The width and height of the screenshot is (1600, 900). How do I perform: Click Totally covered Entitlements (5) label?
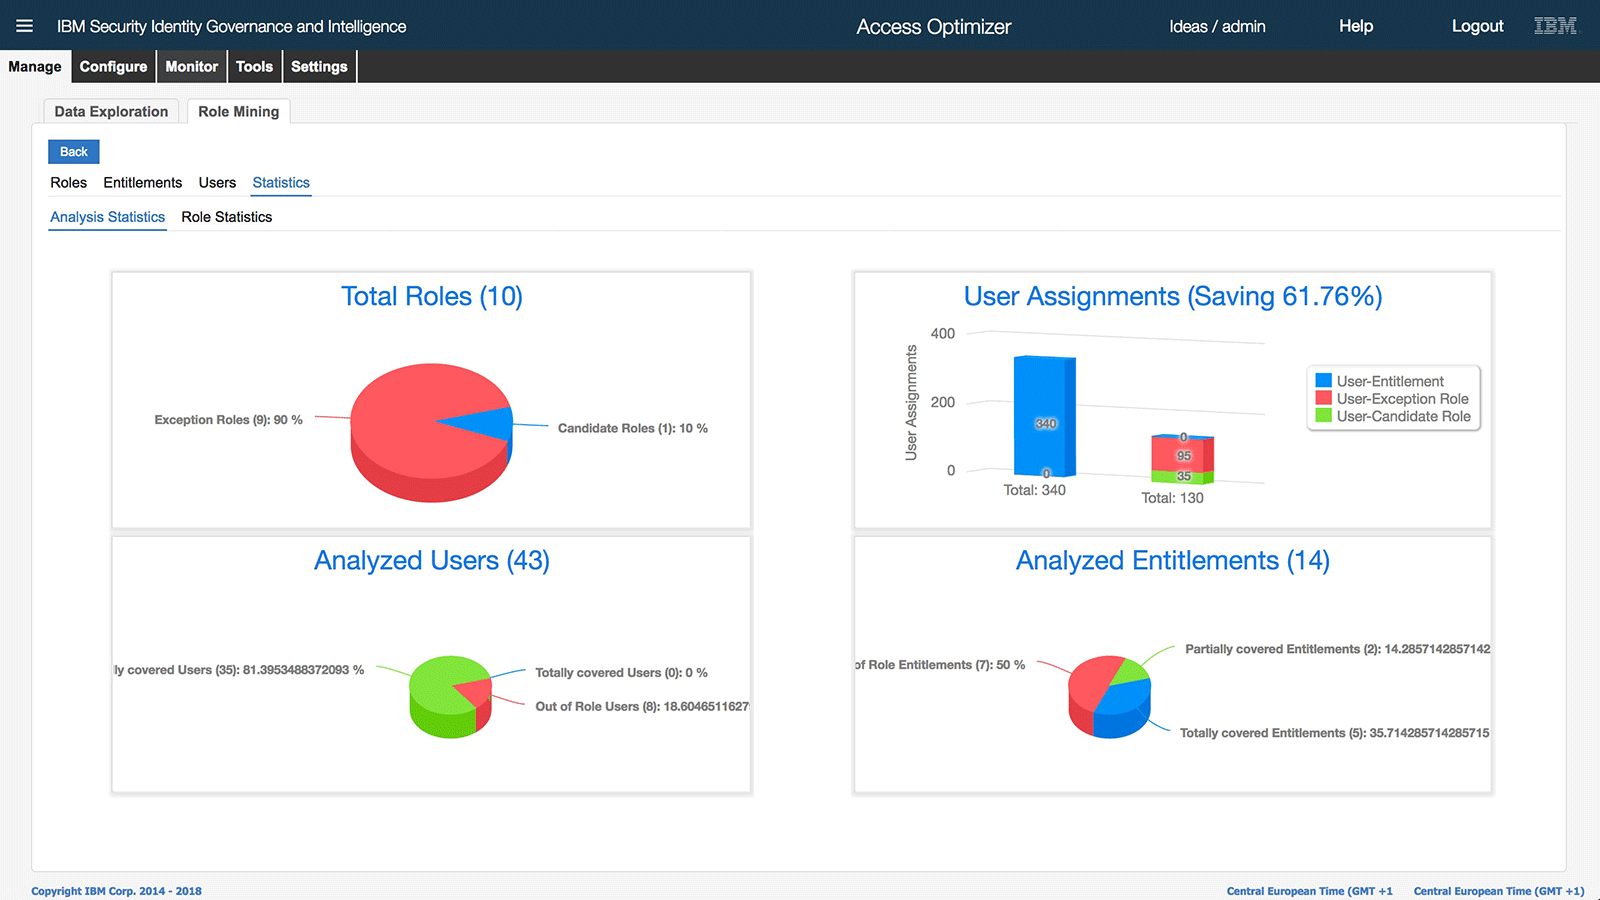(1335, 733)
